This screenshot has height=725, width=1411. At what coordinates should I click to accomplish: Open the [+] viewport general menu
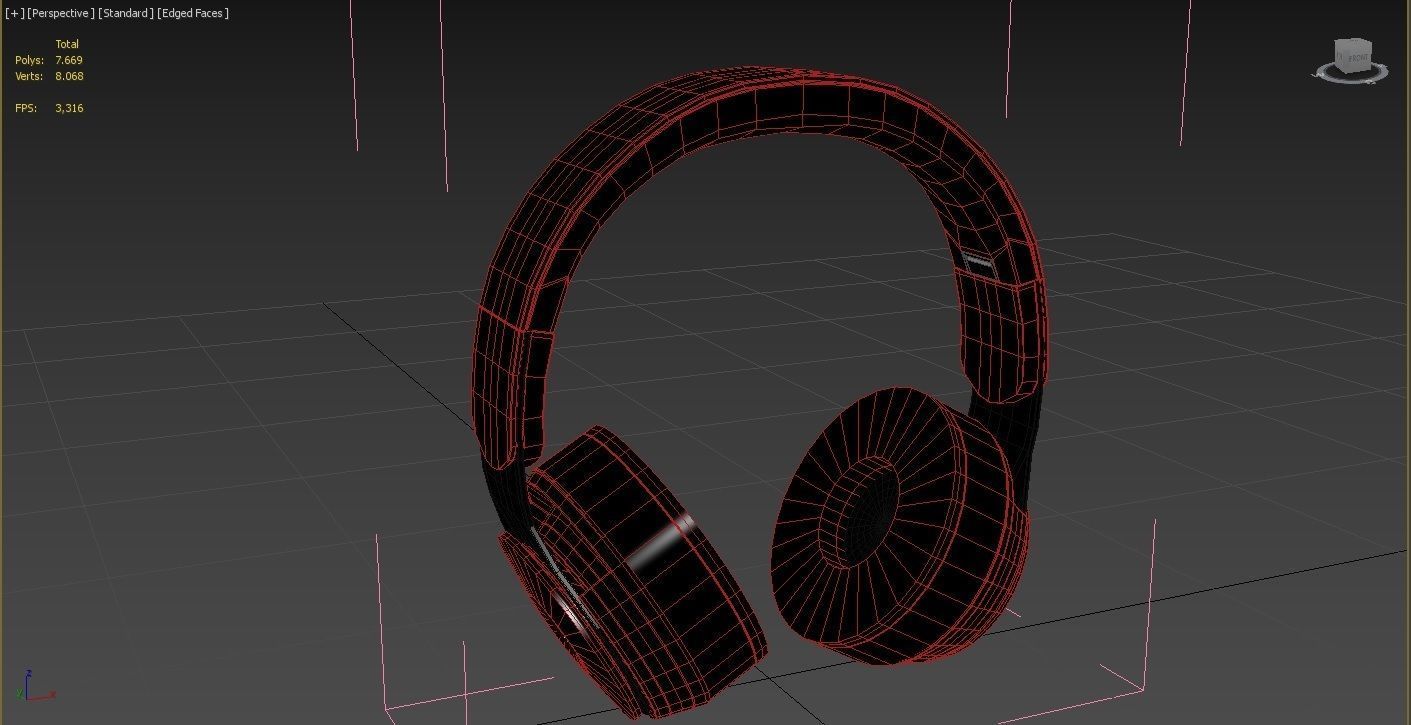click(14, 13)
